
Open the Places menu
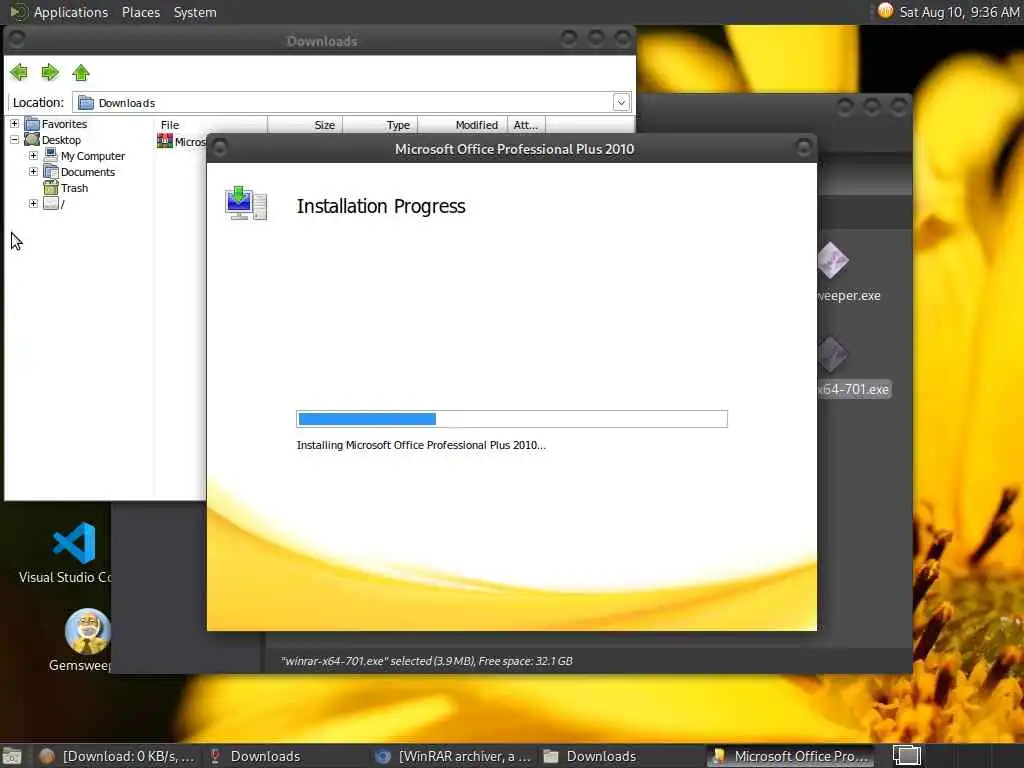[x=140, y=12]
